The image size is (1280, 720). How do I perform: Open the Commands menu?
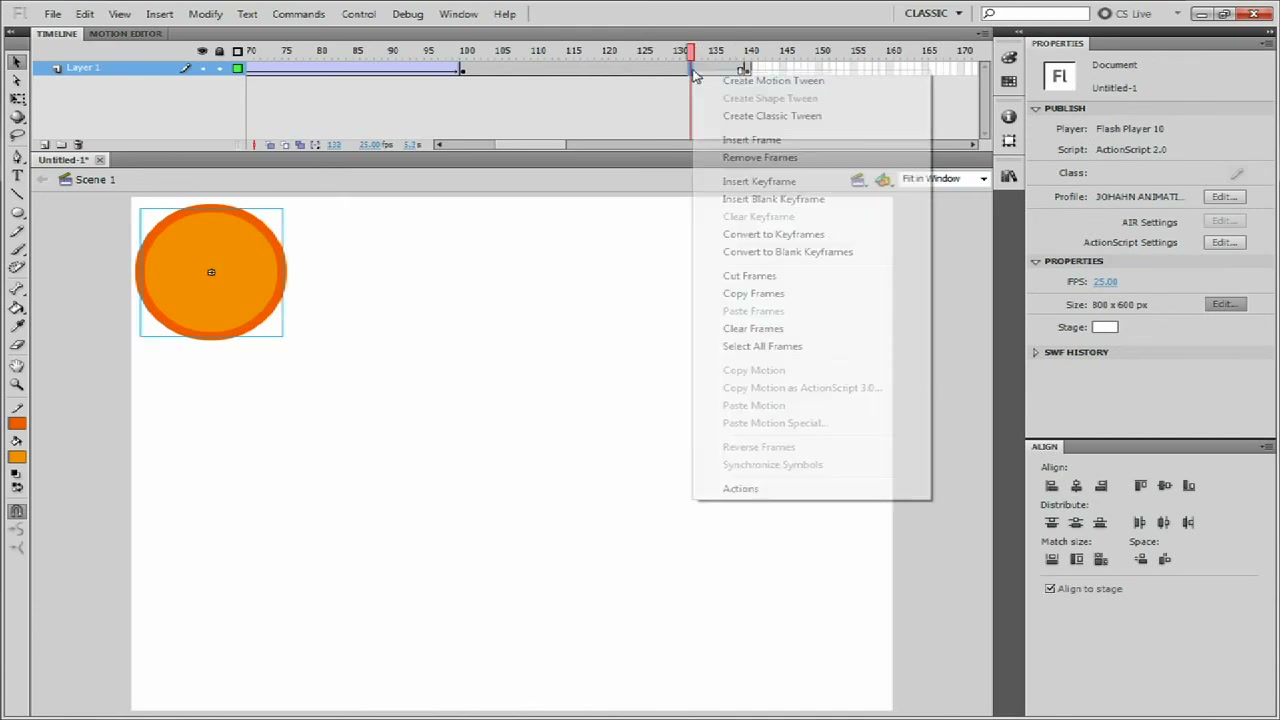(x=298, y=14)
